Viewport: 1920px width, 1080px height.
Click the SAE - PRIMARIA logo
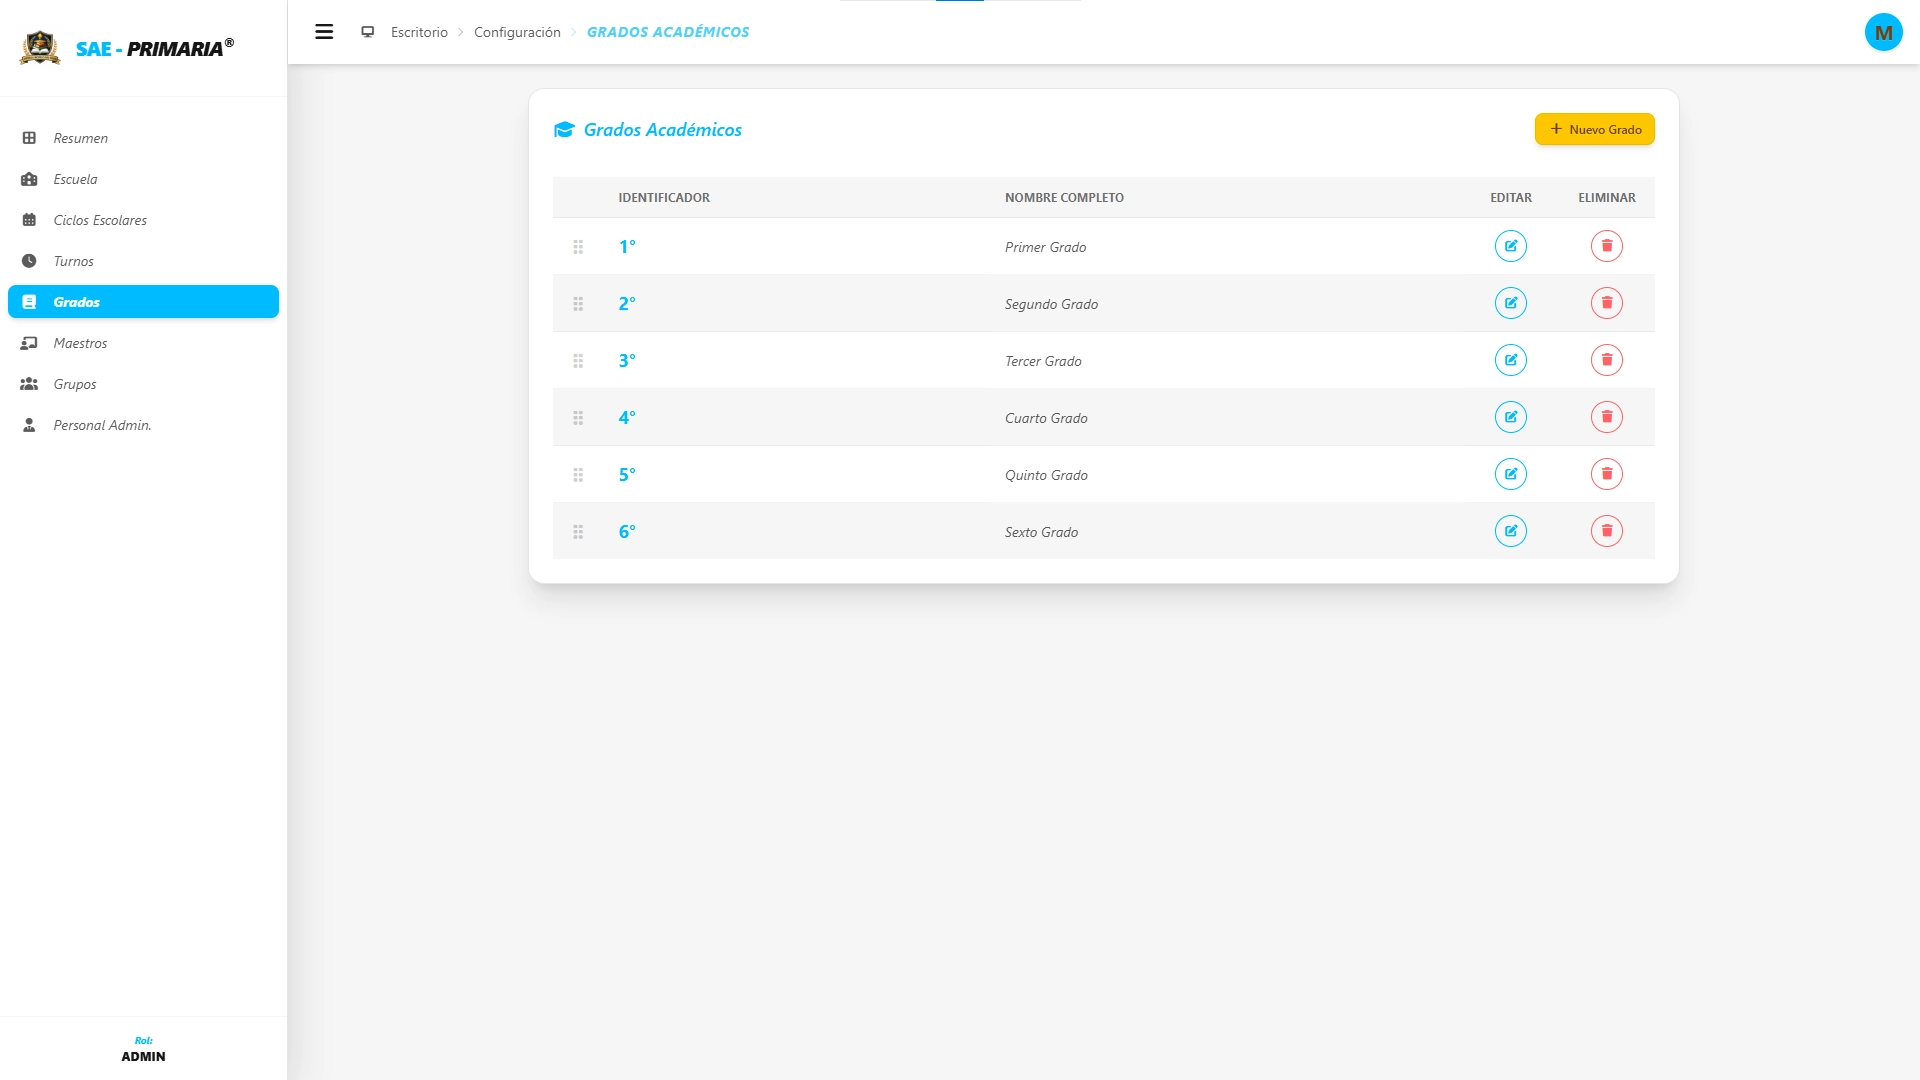tap(128, 48)
